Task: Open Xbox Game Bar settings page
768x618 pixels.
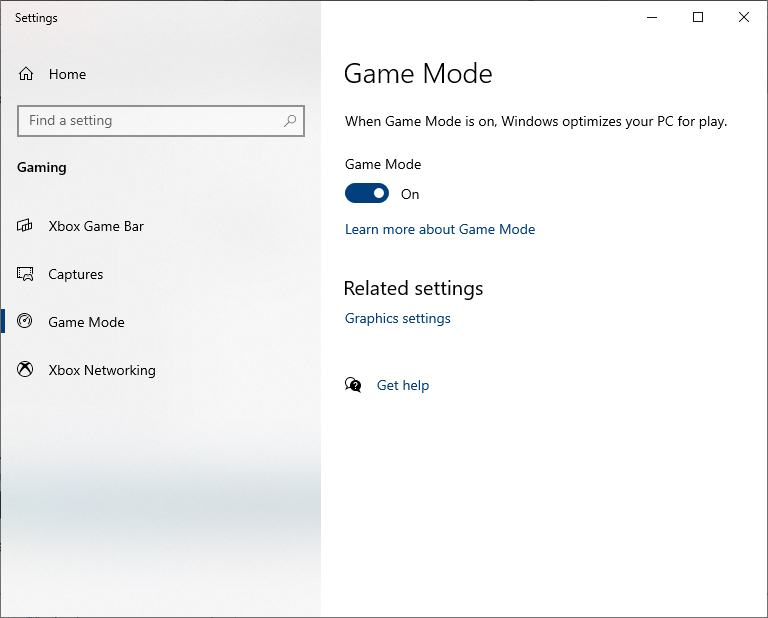Action: (x=96, y=226)
